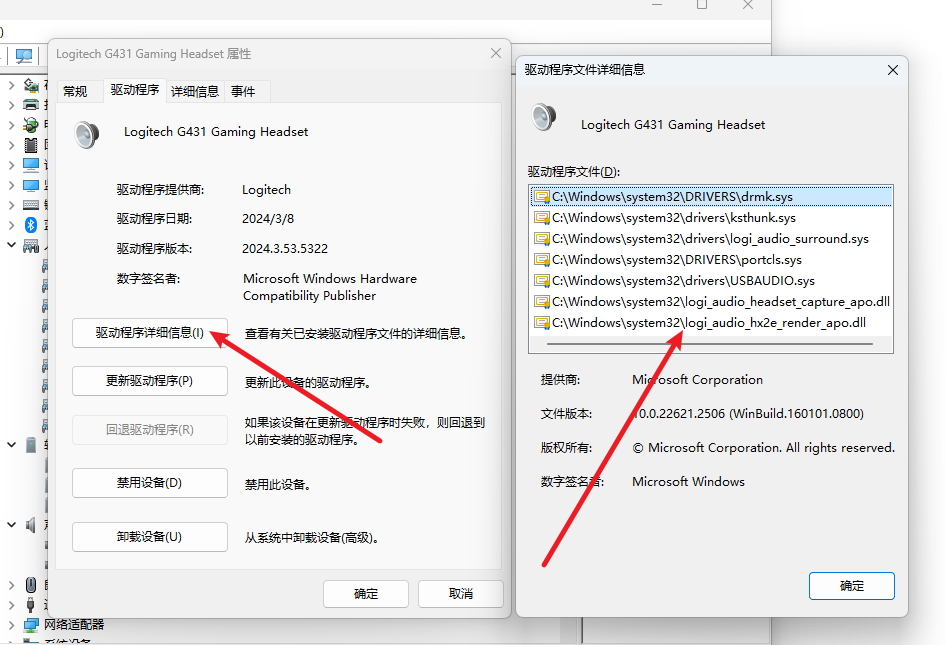The height and width of the screenshot is (645, 946).
Task: Click the 禁用设备(D) button
Action: coord(150,483)
